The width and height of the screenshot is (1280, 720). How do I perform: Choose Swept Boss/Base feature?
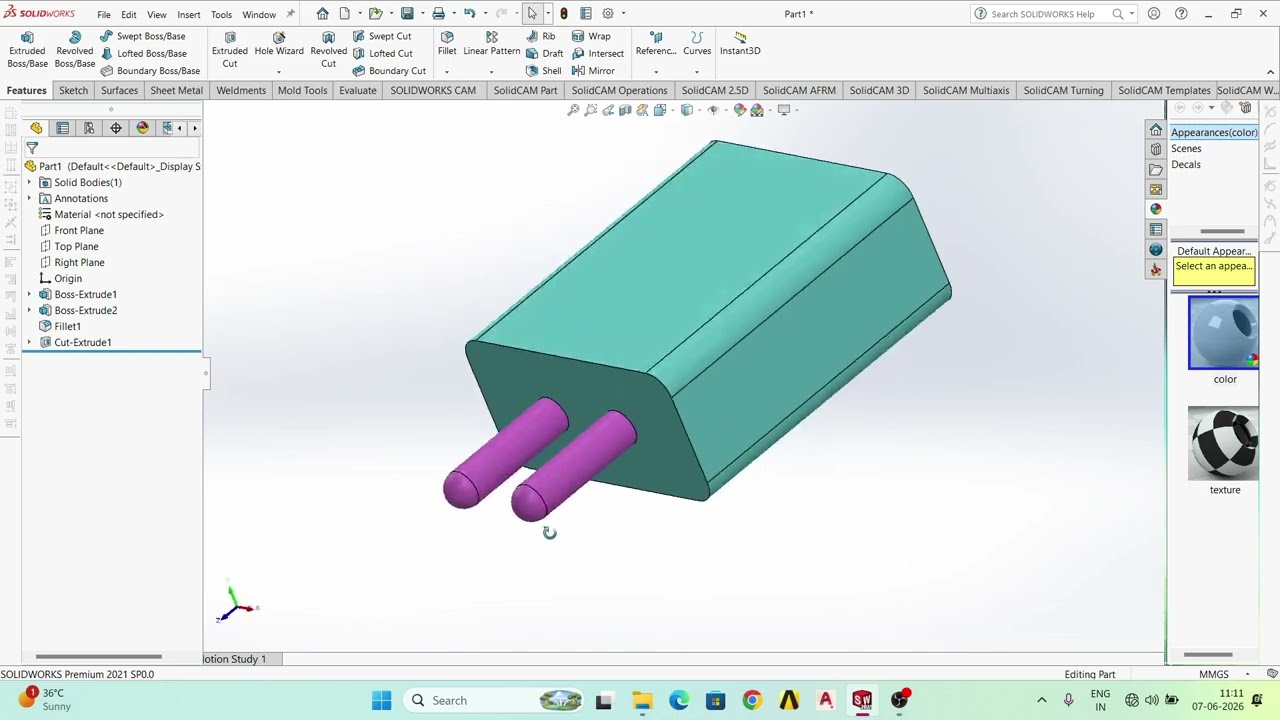[143, 36]
